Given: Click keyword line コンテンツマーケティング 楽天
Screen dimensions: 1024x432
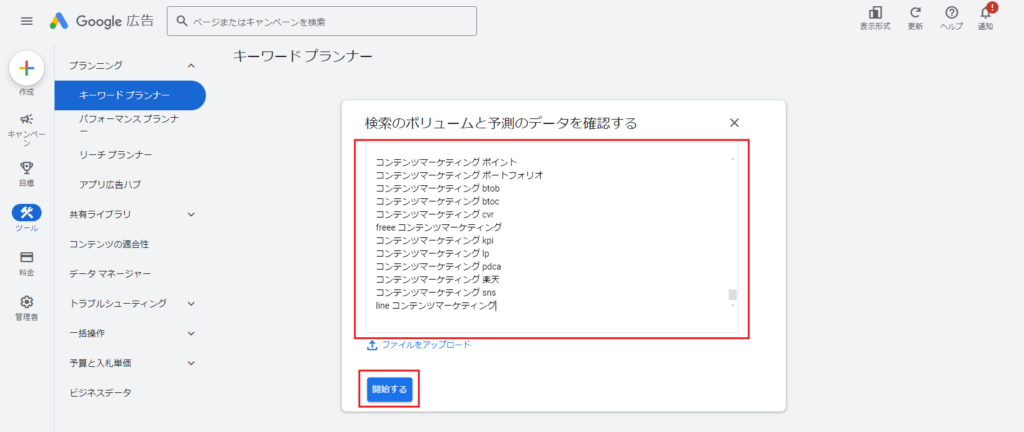Looking at the screenshot, I should (x=438, y=279).
